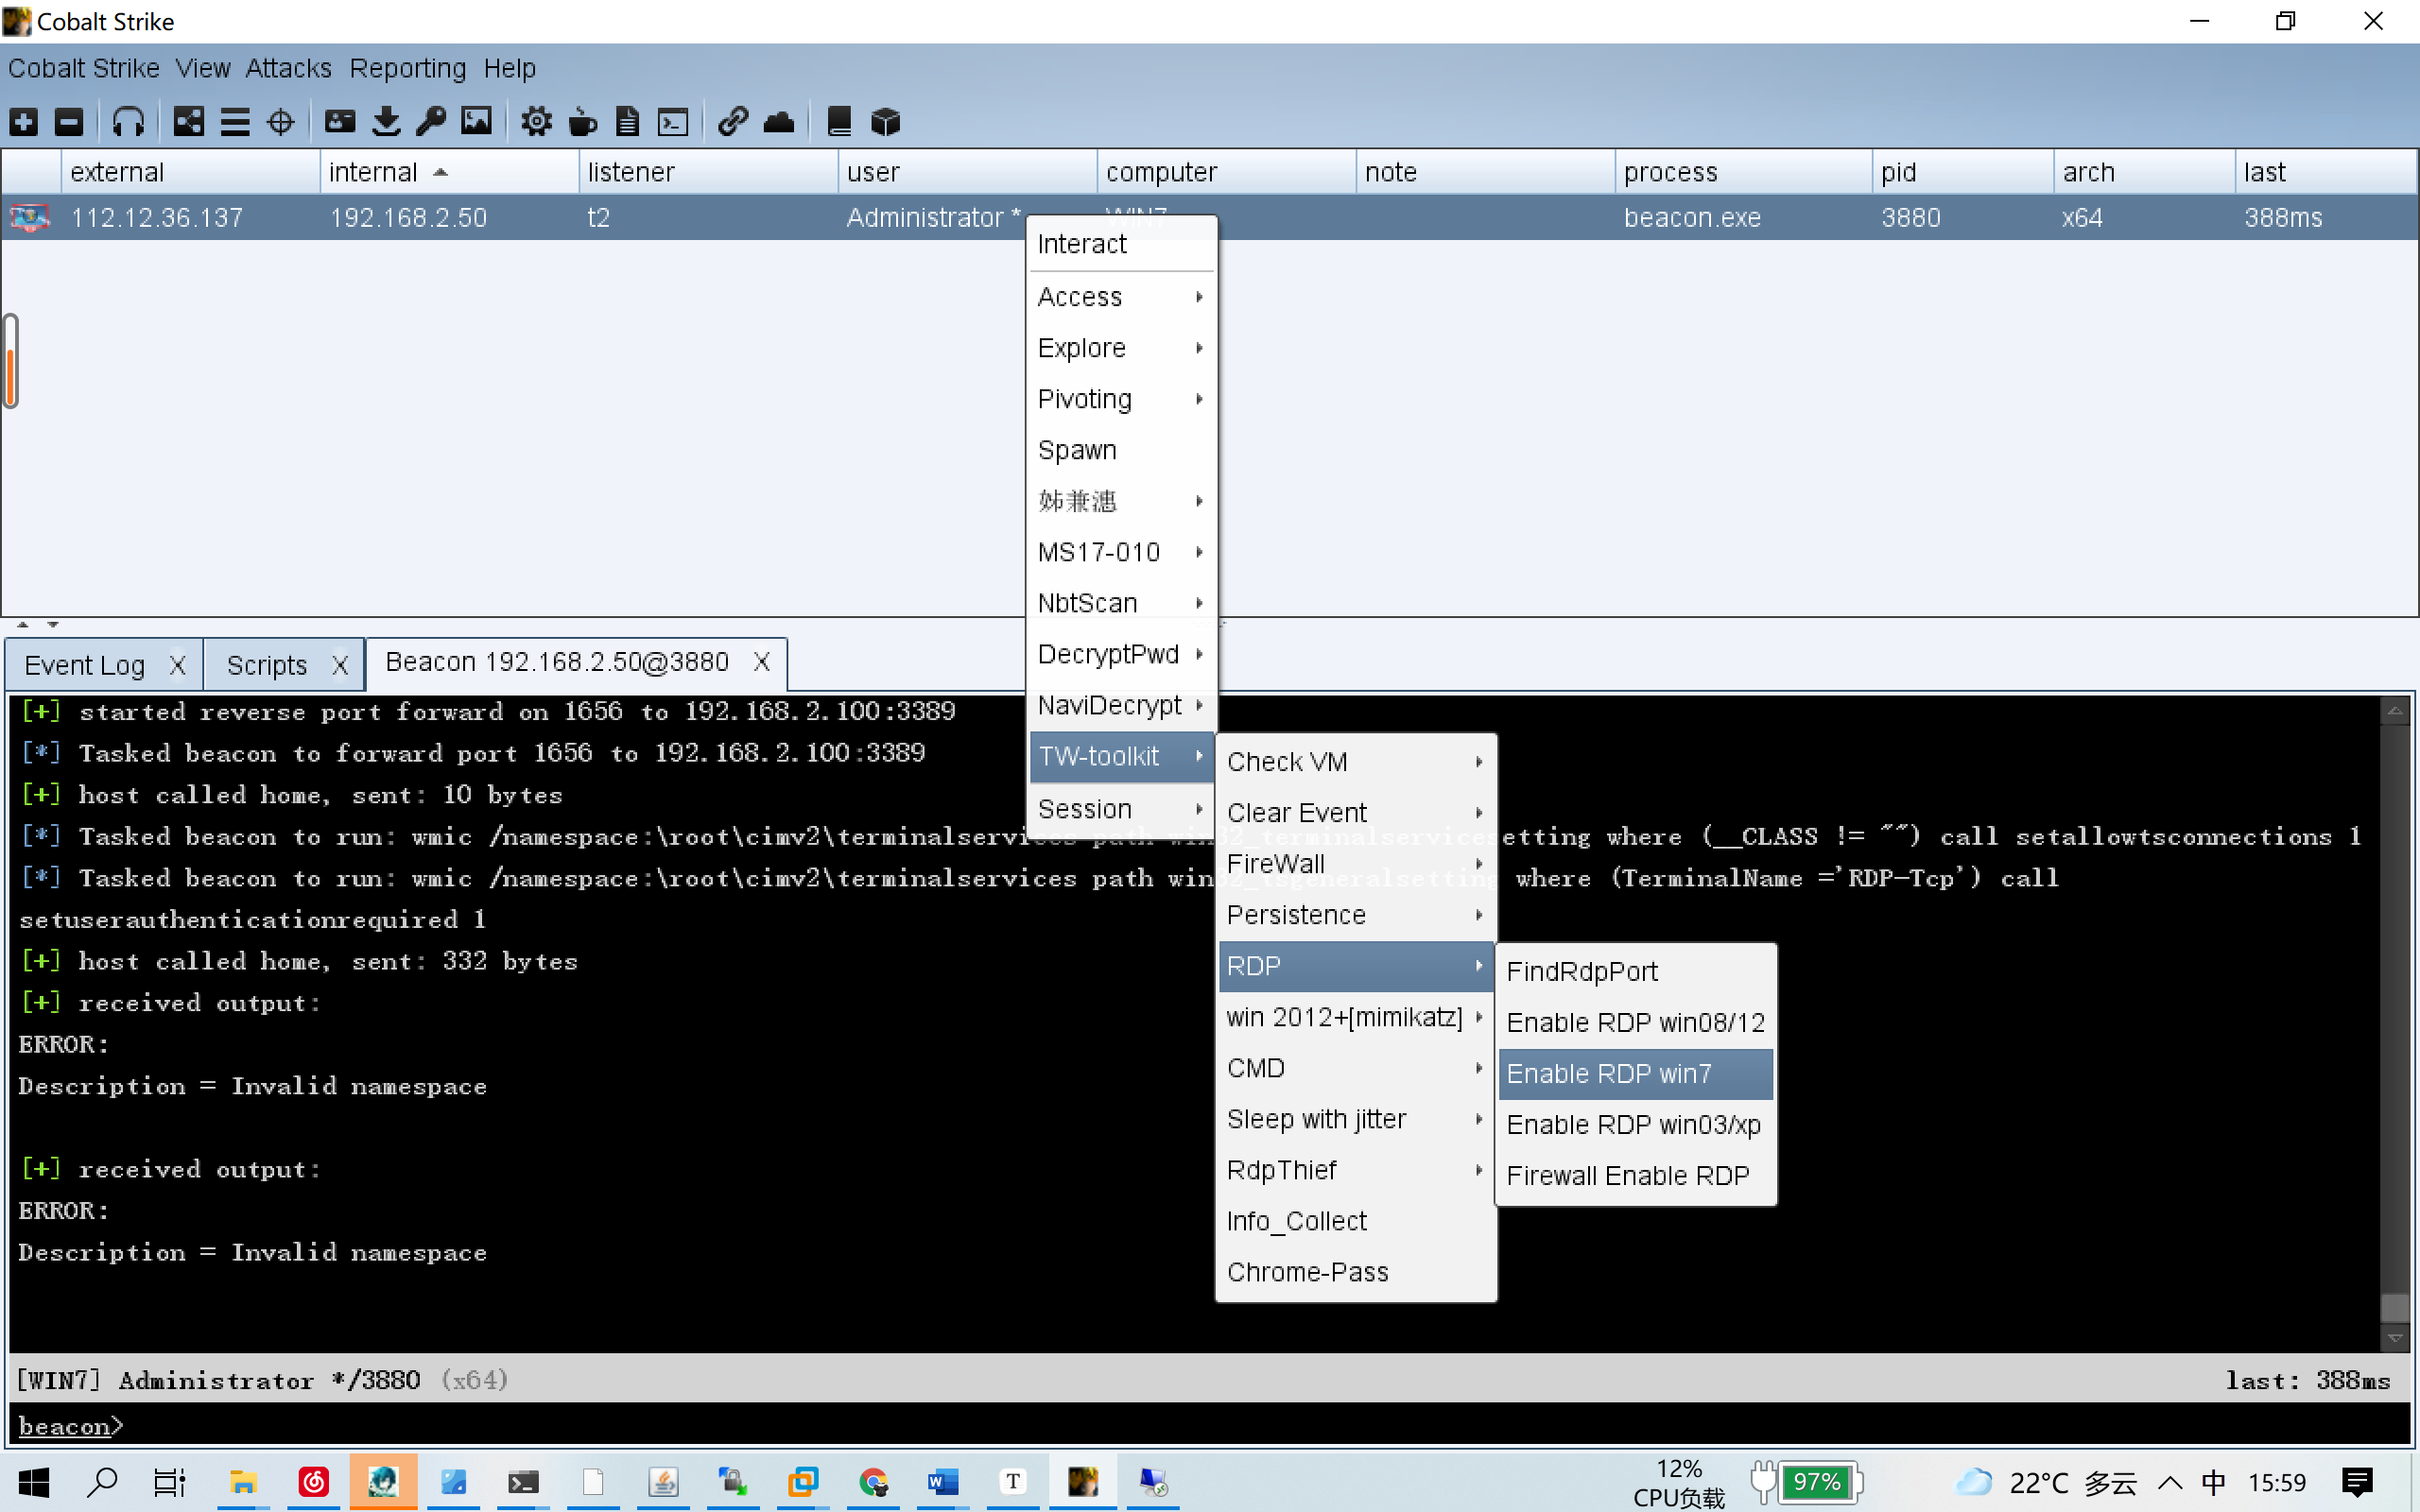Switch to the Session Table list icon
Image resolution: width=2420 pixels, height=1512 pixels.
click(x=235, y=122)
